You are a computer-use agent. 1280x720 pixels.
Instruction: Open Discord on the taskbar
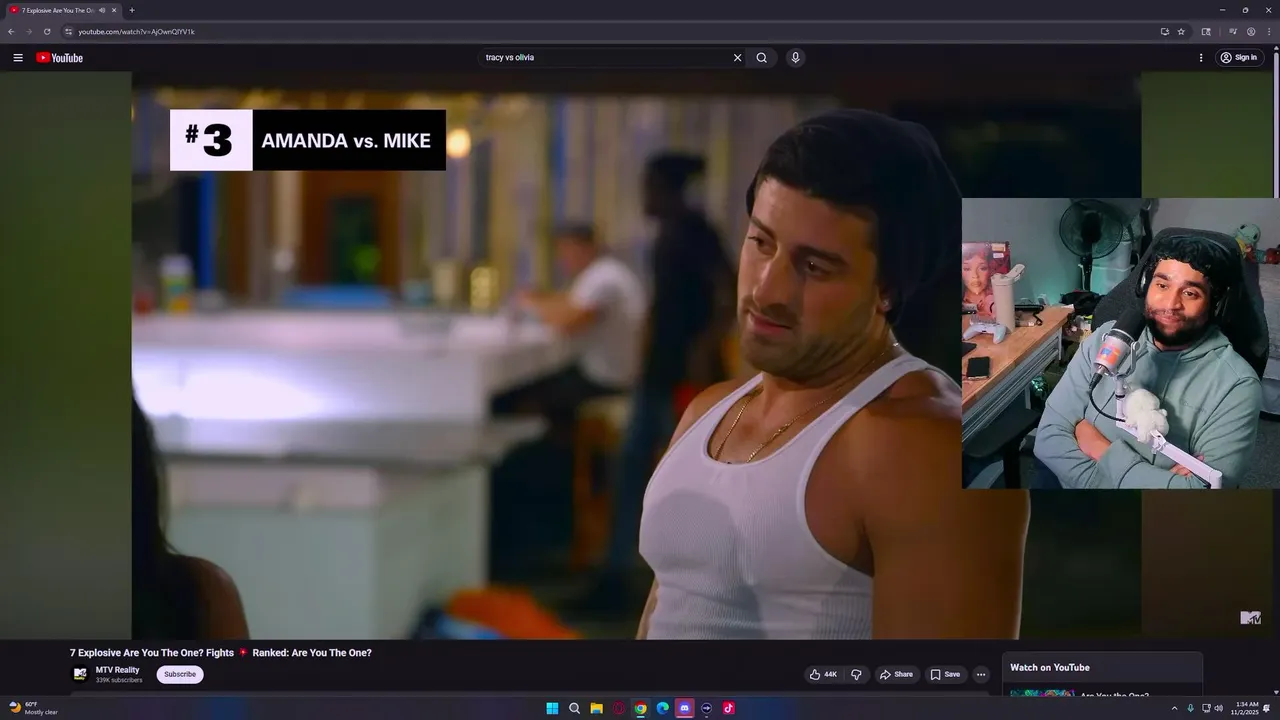[684, 708]
